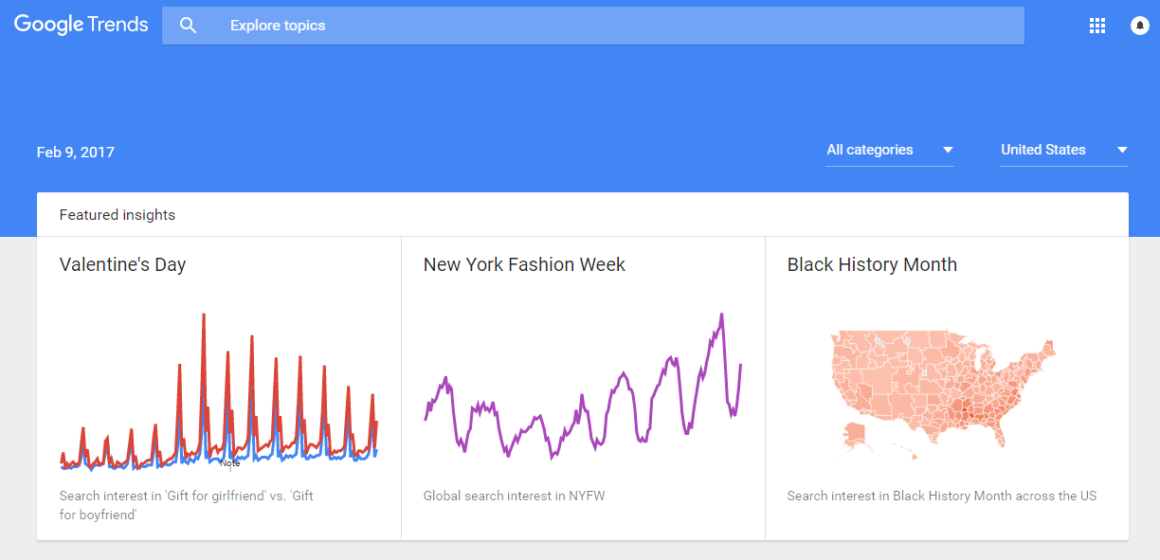Click the purple NYFW line chart

click(x=583, y=386)
